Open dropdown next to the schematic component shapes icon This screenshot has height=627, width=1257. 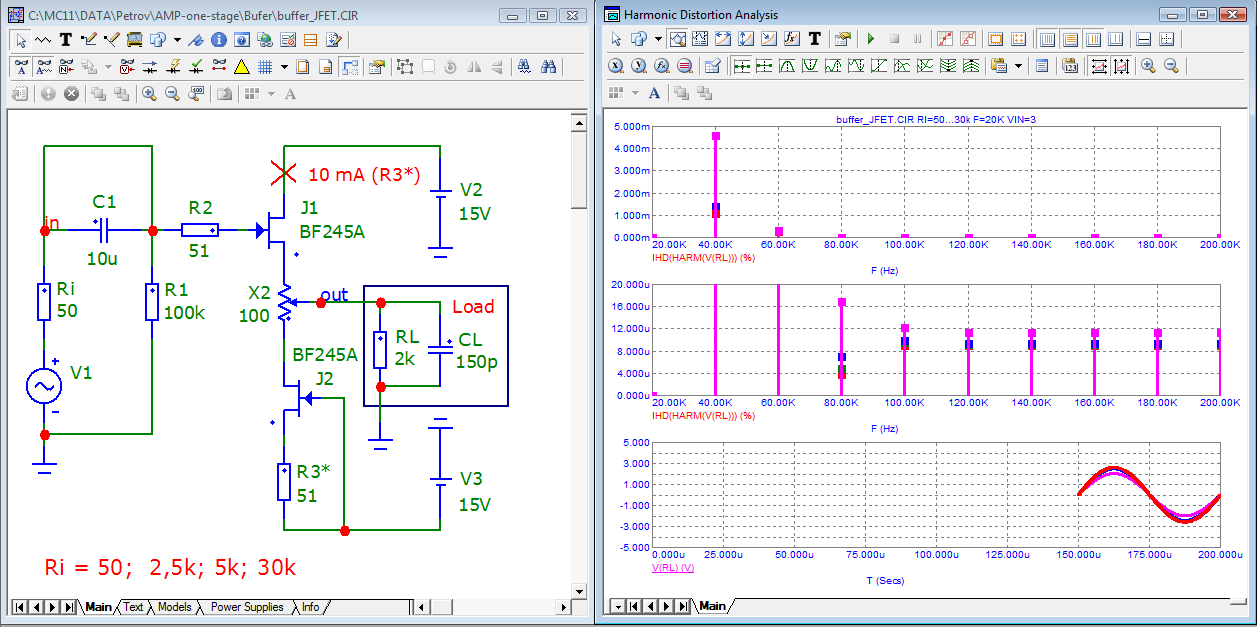pyautogui.click(x=177, y=40)
